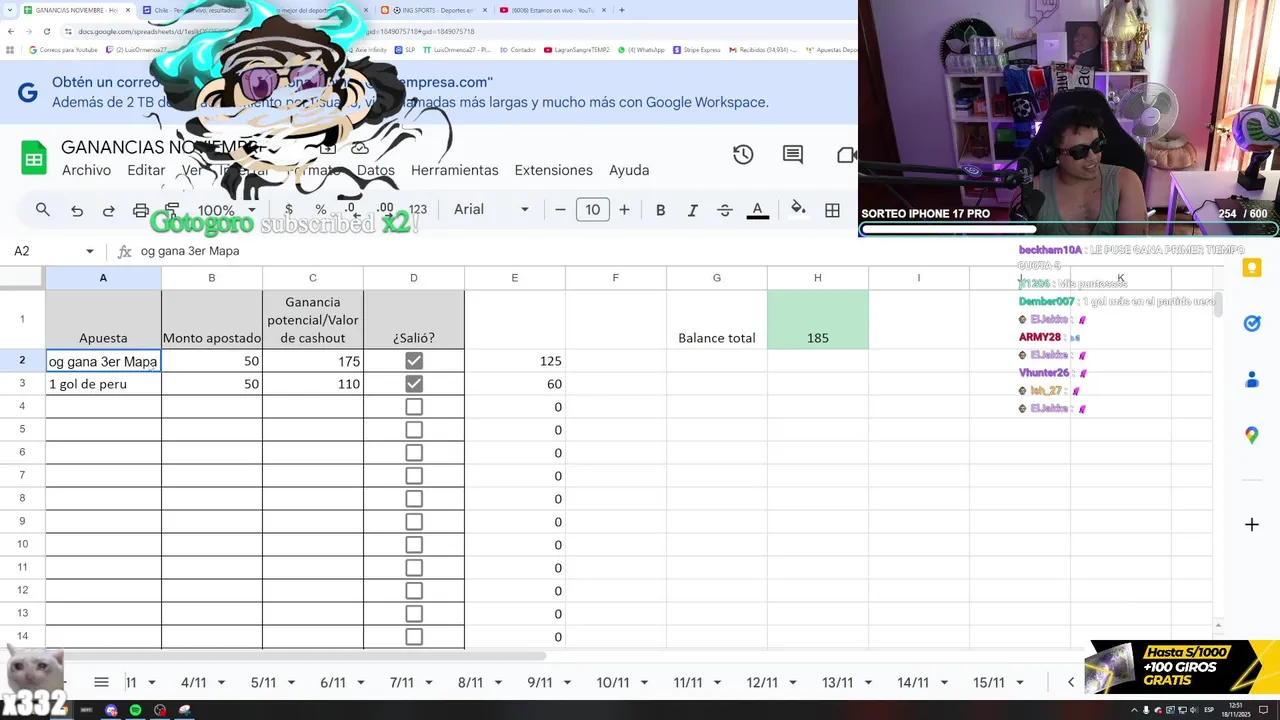Open a new browser tab
The image size is (1280, 720).
(621, 10)
